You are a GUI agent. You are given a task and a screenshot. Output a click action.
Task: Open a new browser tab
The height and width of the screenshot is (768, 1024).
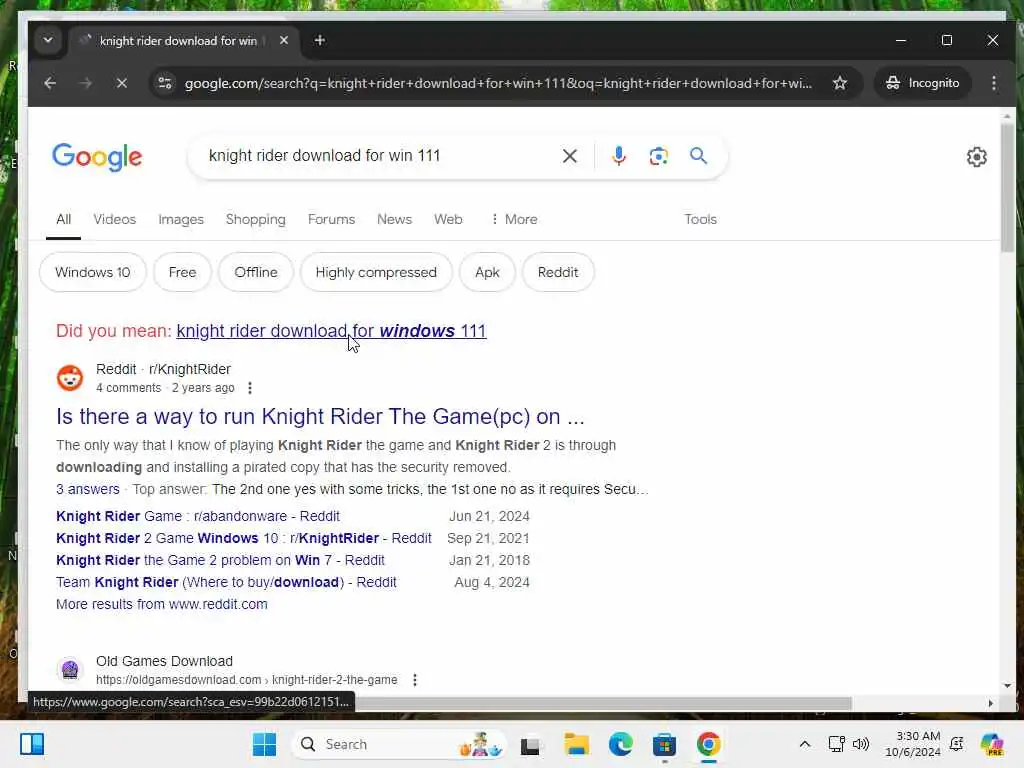point(319,40)
